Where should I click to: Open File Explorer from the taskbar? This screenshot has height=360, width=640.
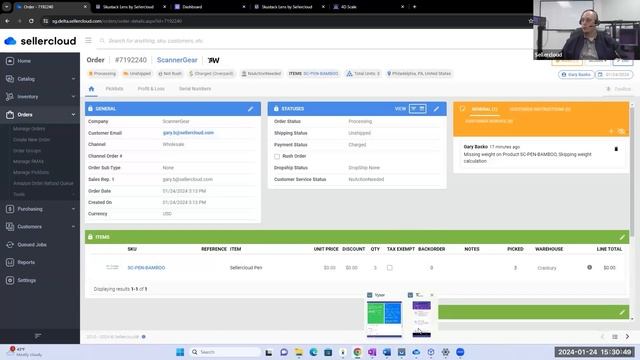tap(299, 352)
